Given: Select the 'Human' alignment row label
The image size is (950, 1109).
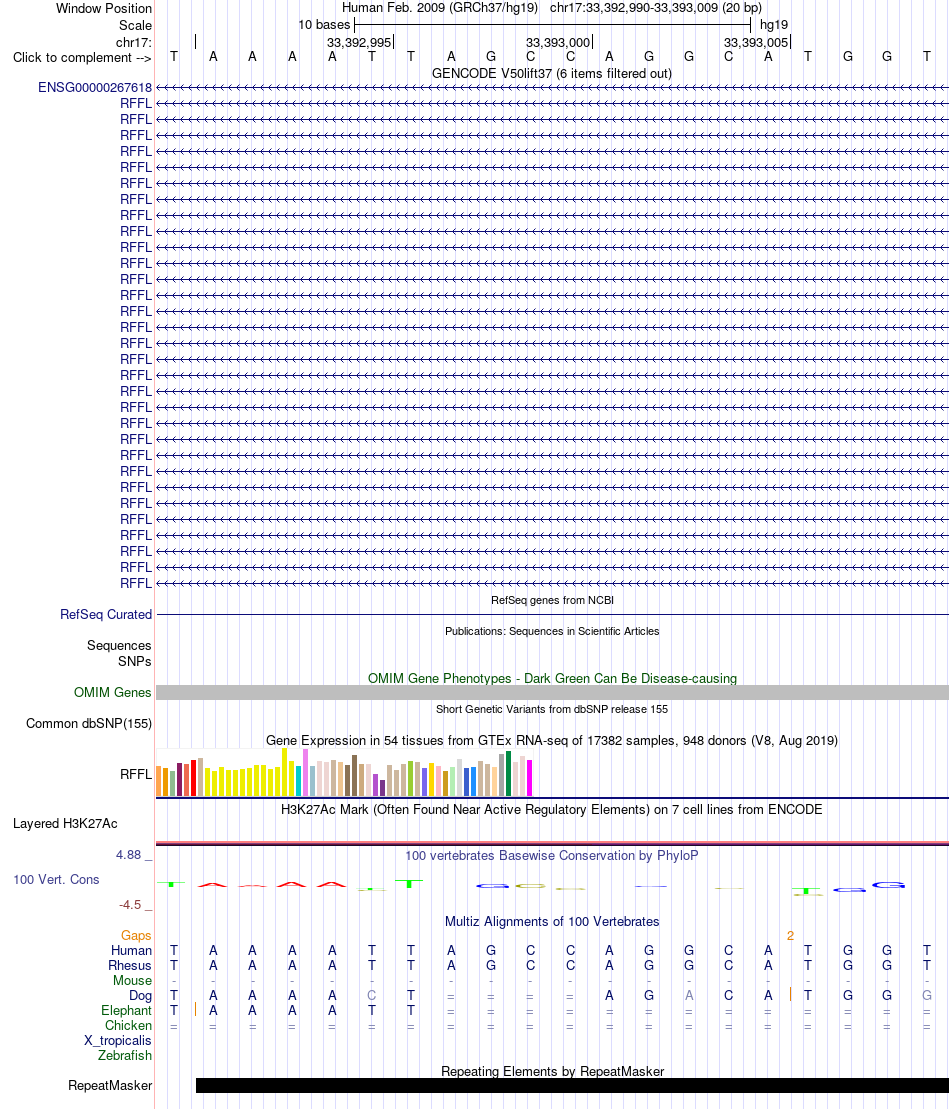Looking at the screenshot, I should 131,951.
